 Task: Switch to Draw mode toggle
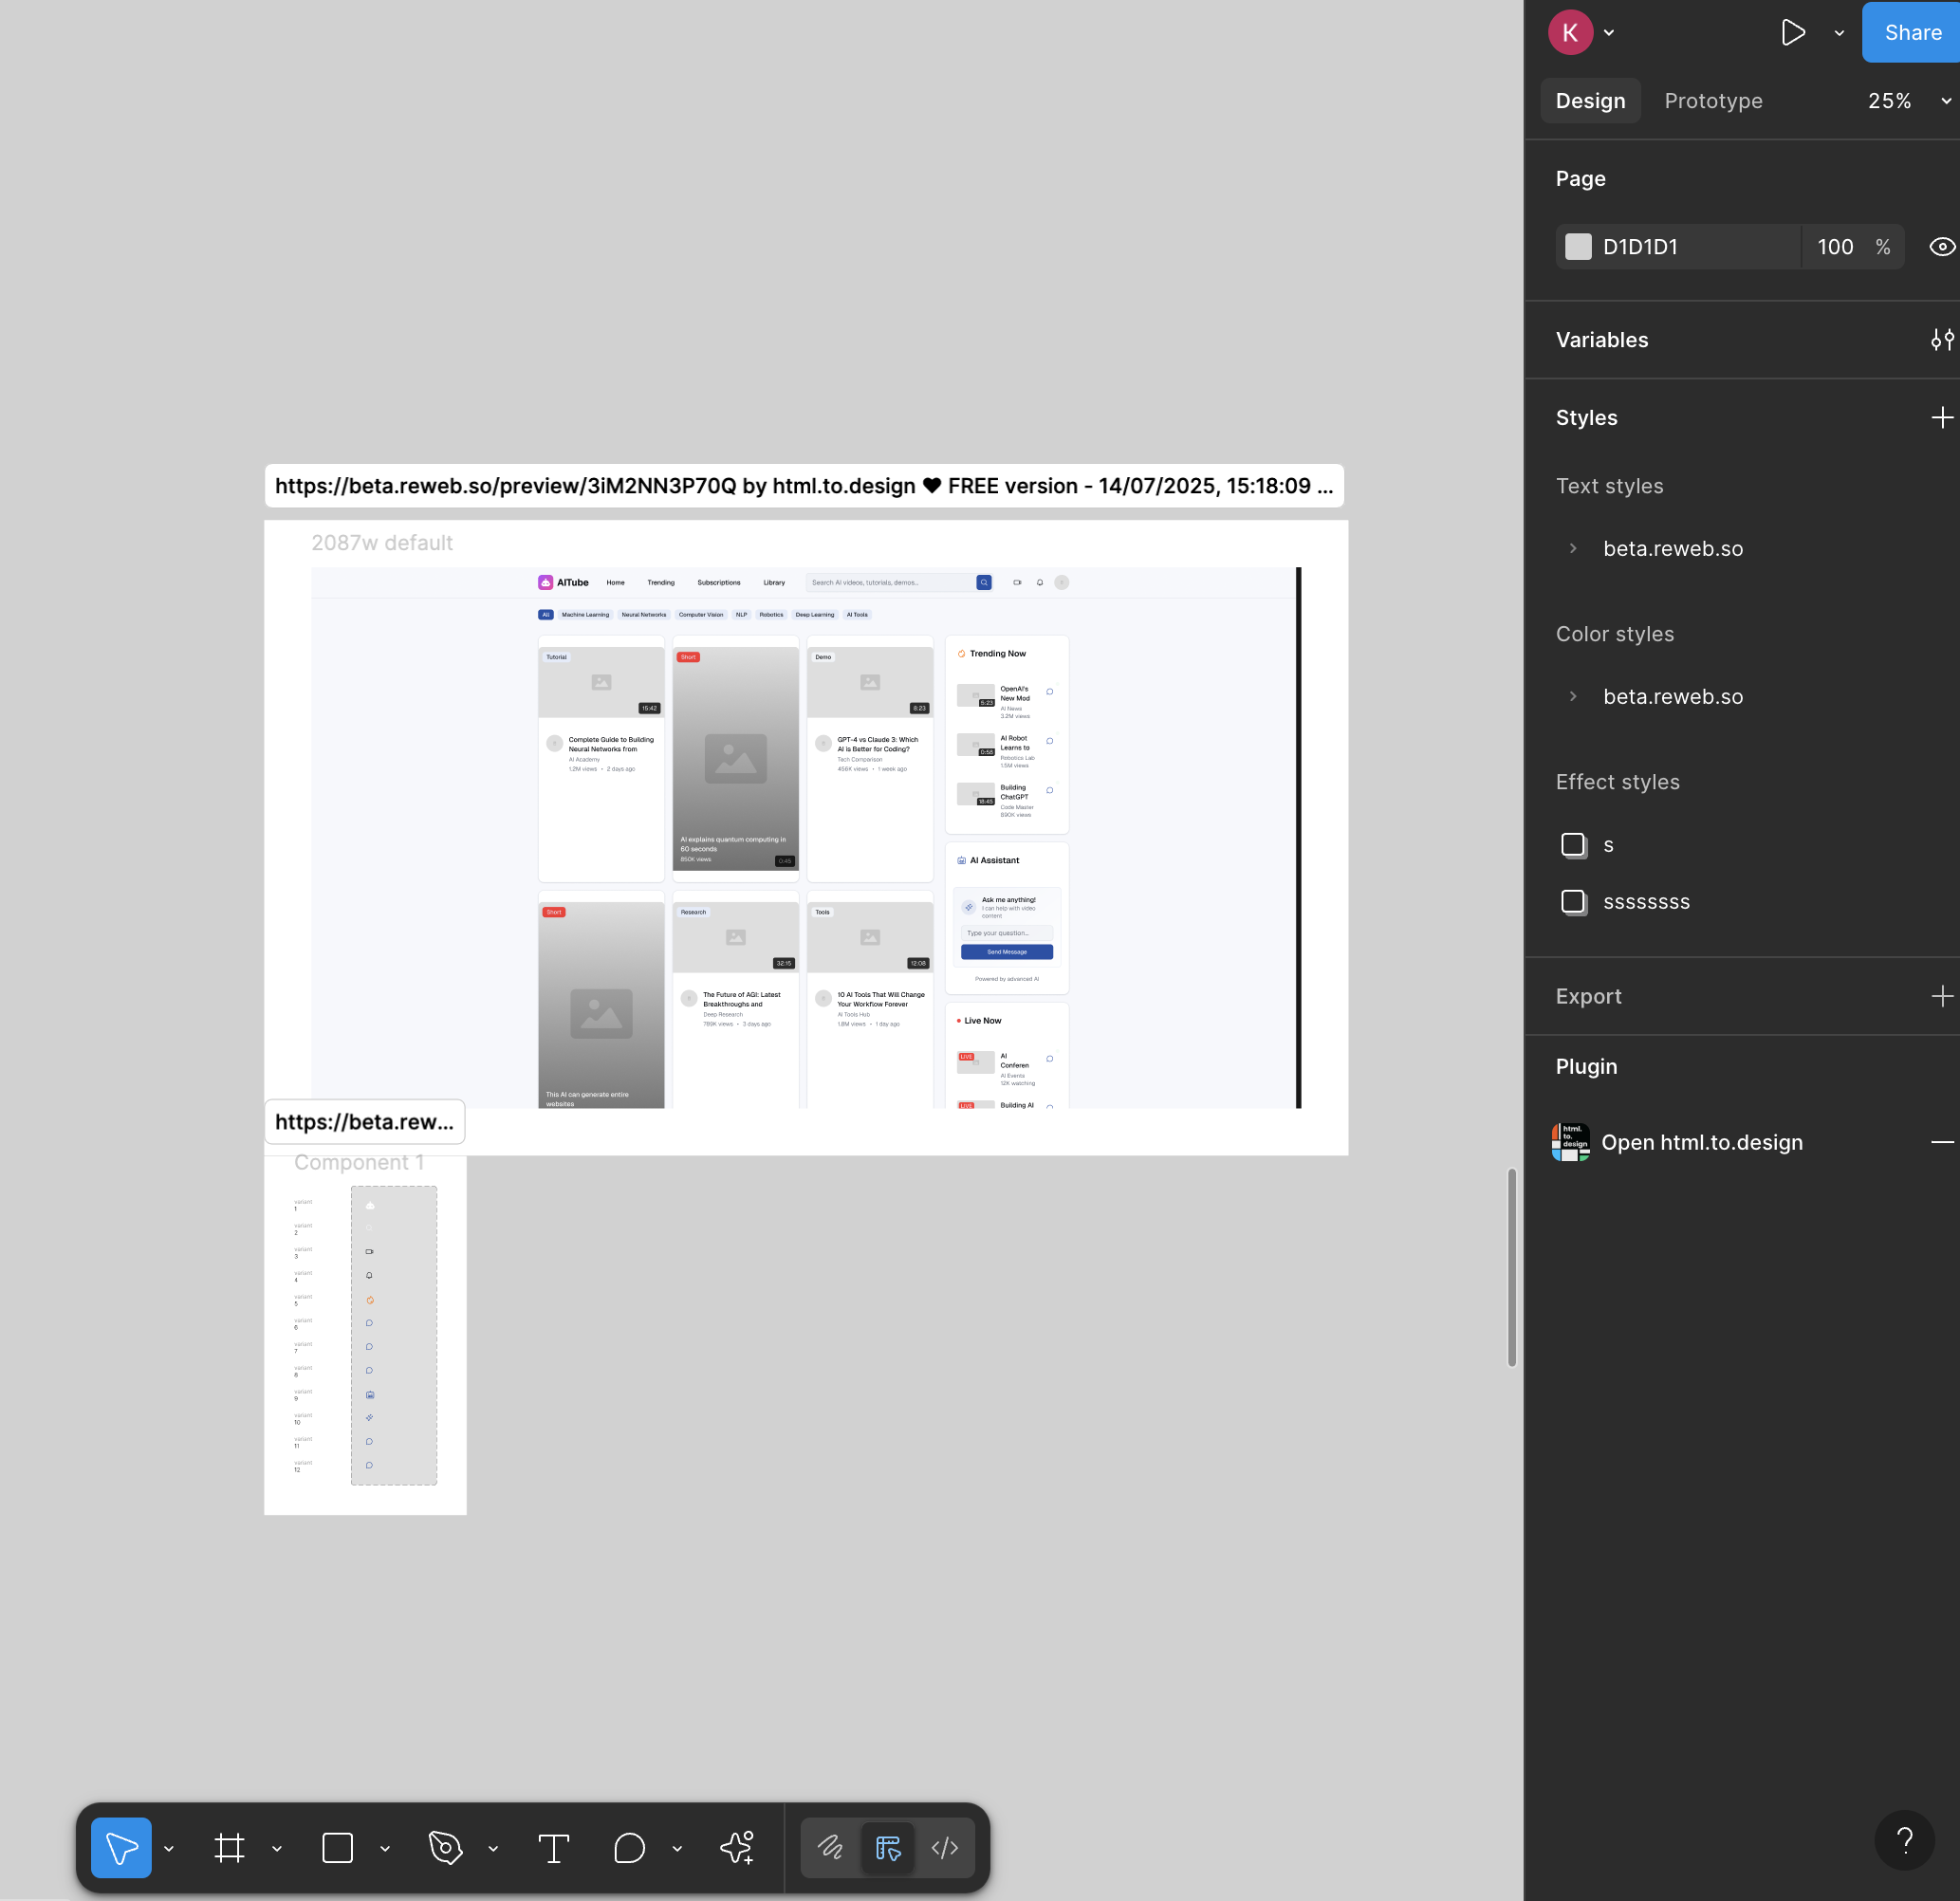pyautogui.click(x=830, y=1847)
